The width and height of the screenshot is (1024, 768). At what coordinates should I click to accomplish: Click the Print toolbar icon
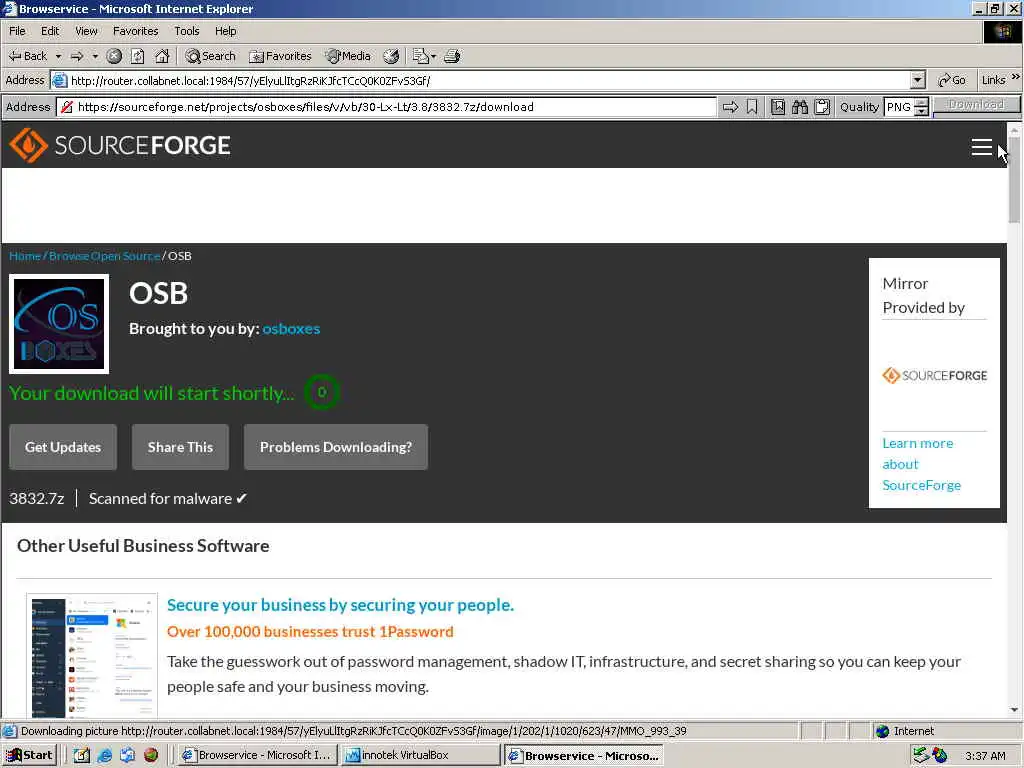click(x=453, y=56)
